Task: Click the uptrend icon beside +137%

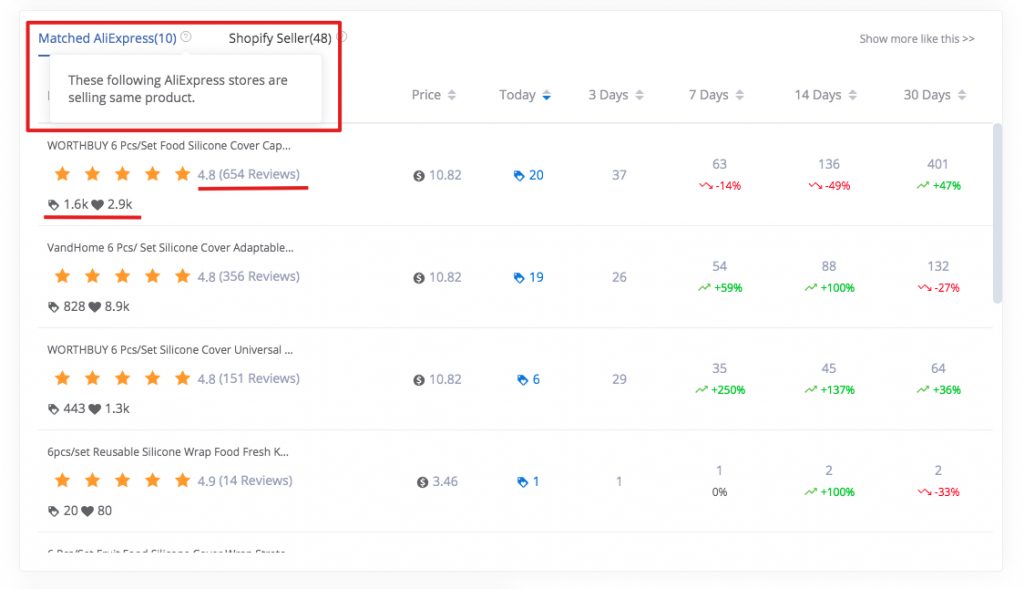Action: tap(810, 390)
